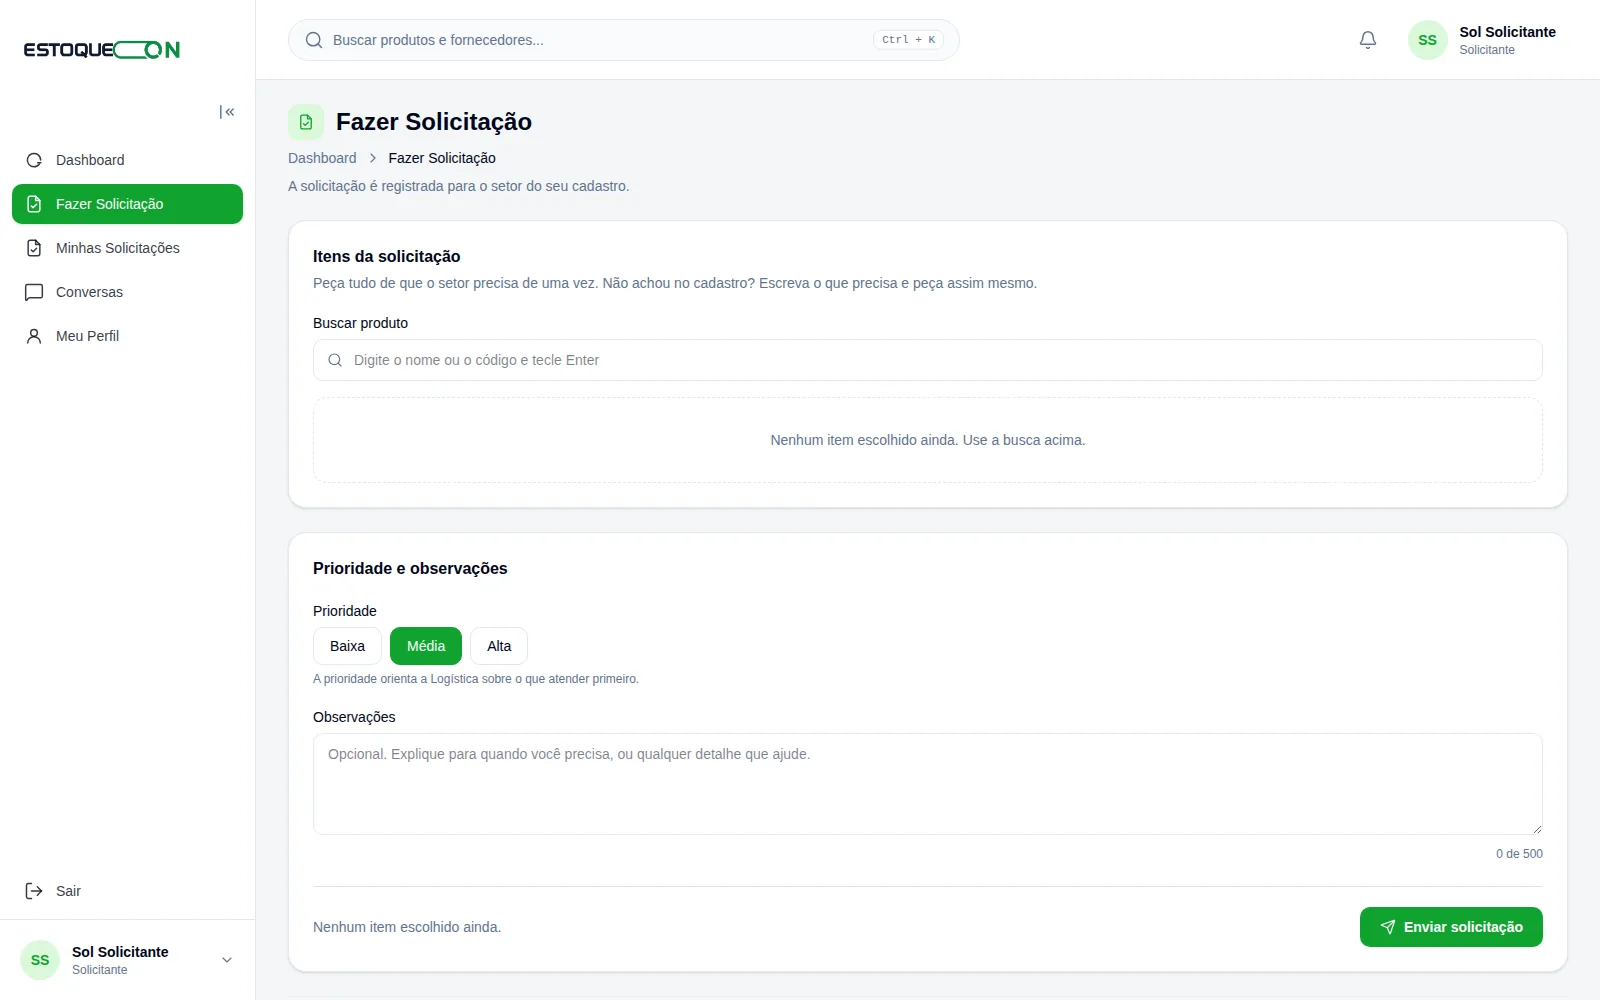This screenshot has height=1000, width=1600.
Task: Click the Dashboard icon in the sidebar
Action: click(x=34, y=160)
